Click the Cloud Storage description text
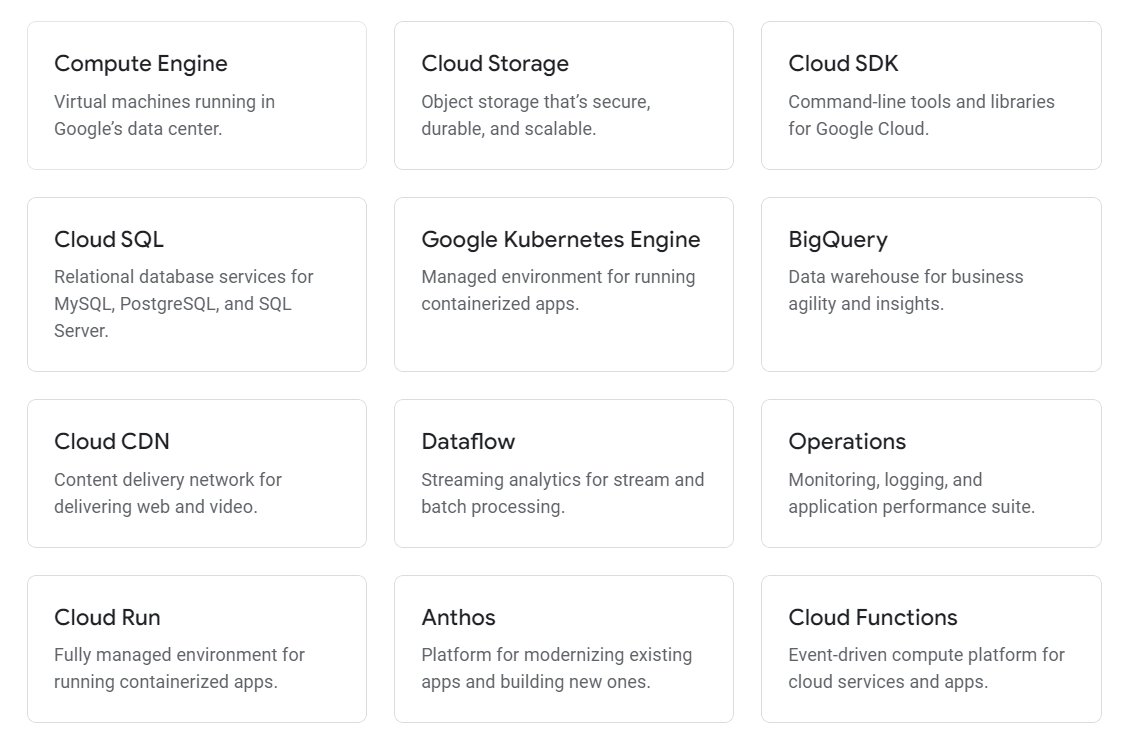Screen dimensions: 1123x738 click(x=536, y=114)
